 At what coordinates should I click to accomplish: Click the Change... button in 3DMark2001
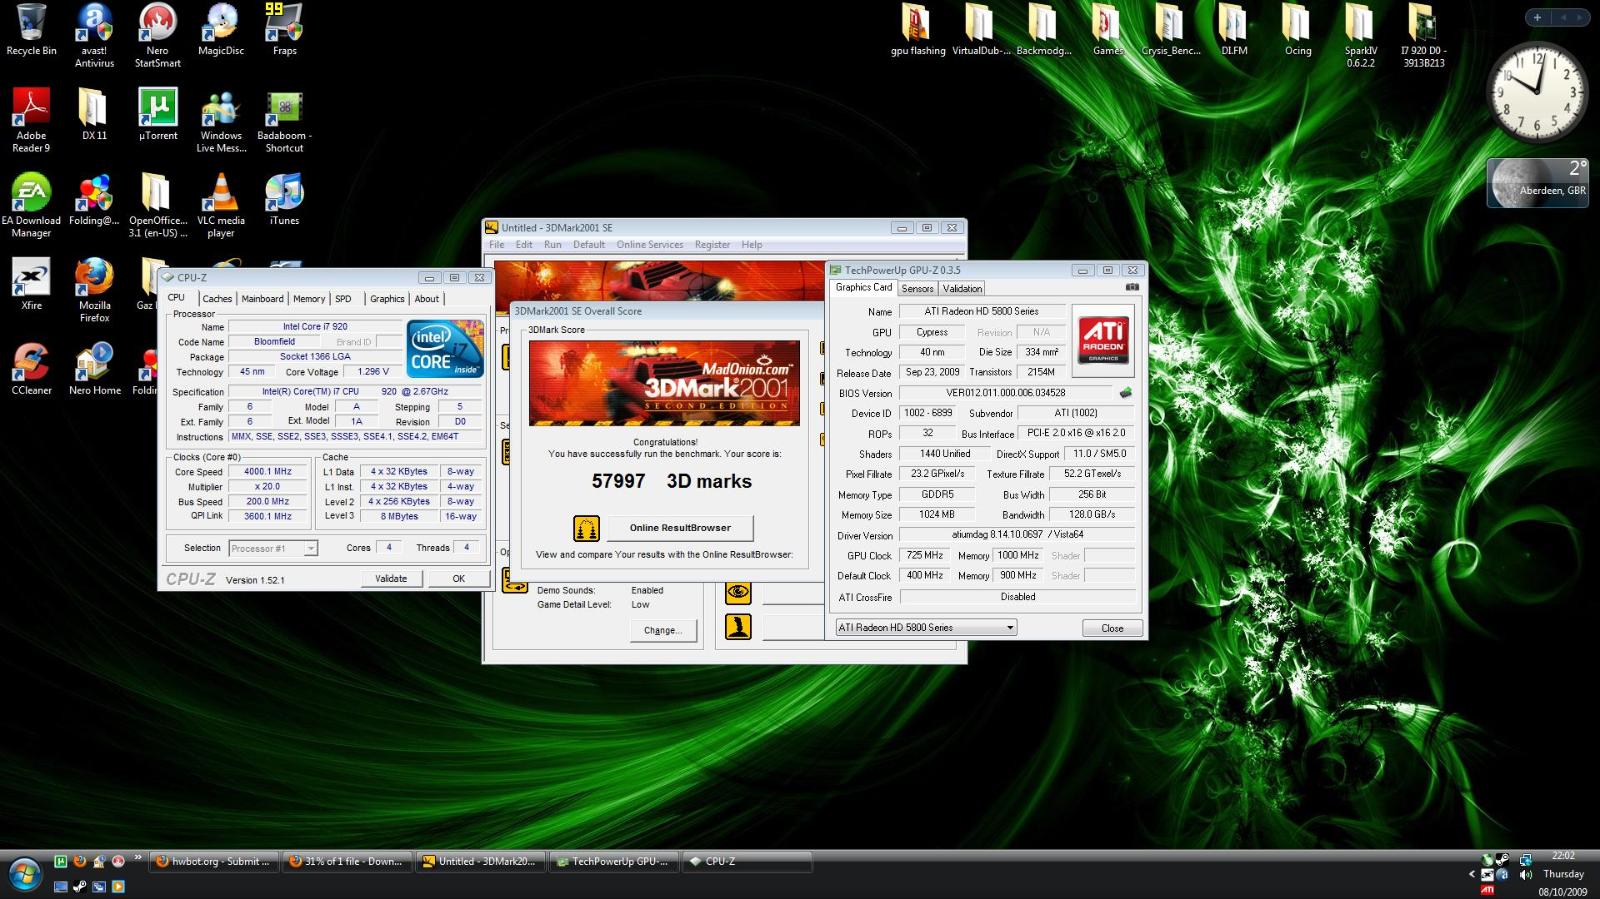click(x=663, y=630)
